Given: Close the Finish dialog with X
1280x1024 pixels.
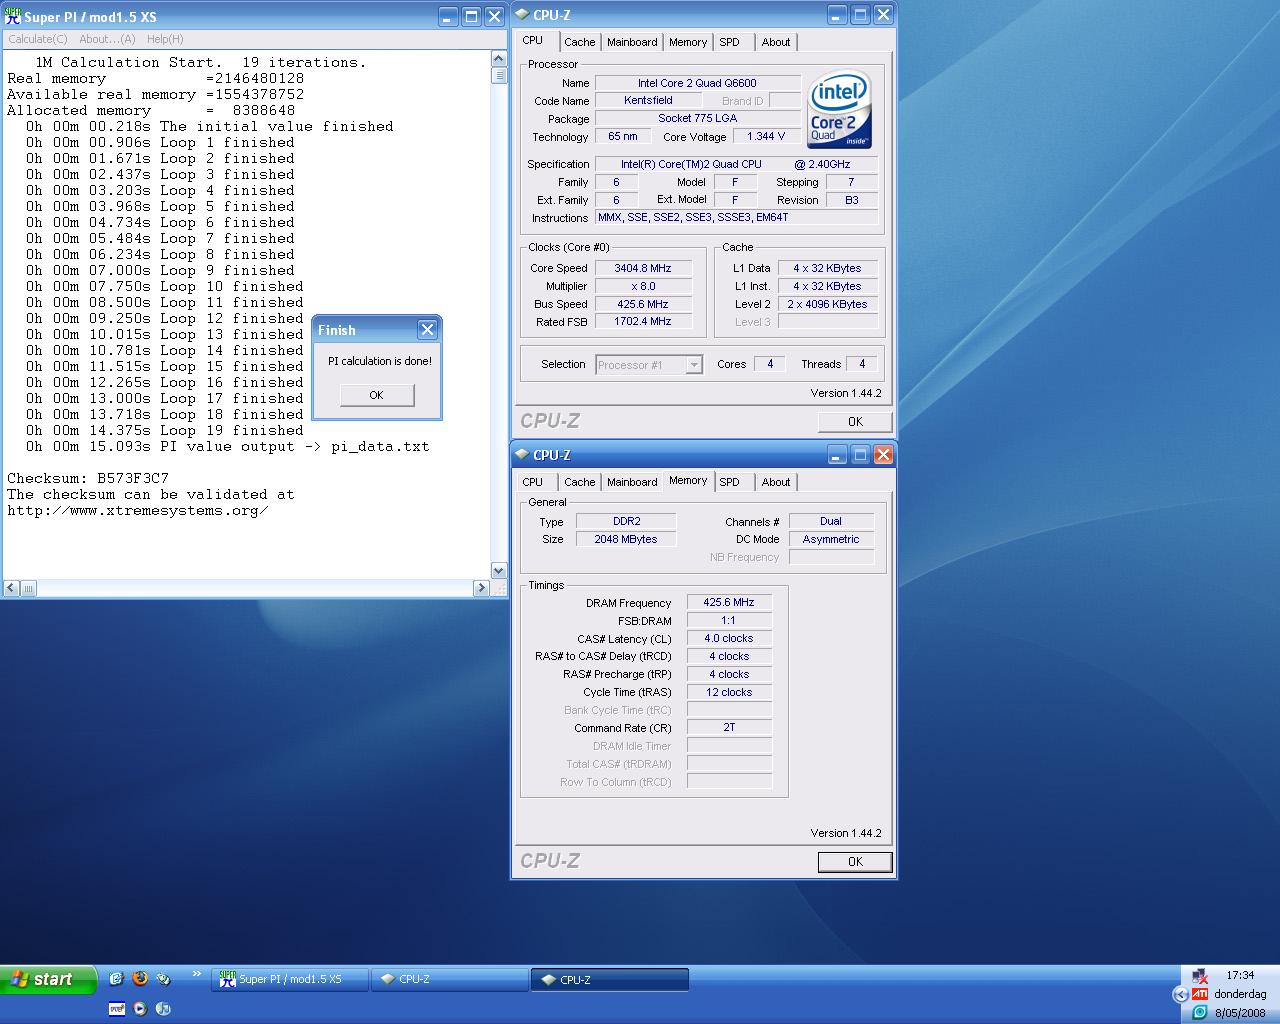Looking at the screenshot, I should coord(427,330).
